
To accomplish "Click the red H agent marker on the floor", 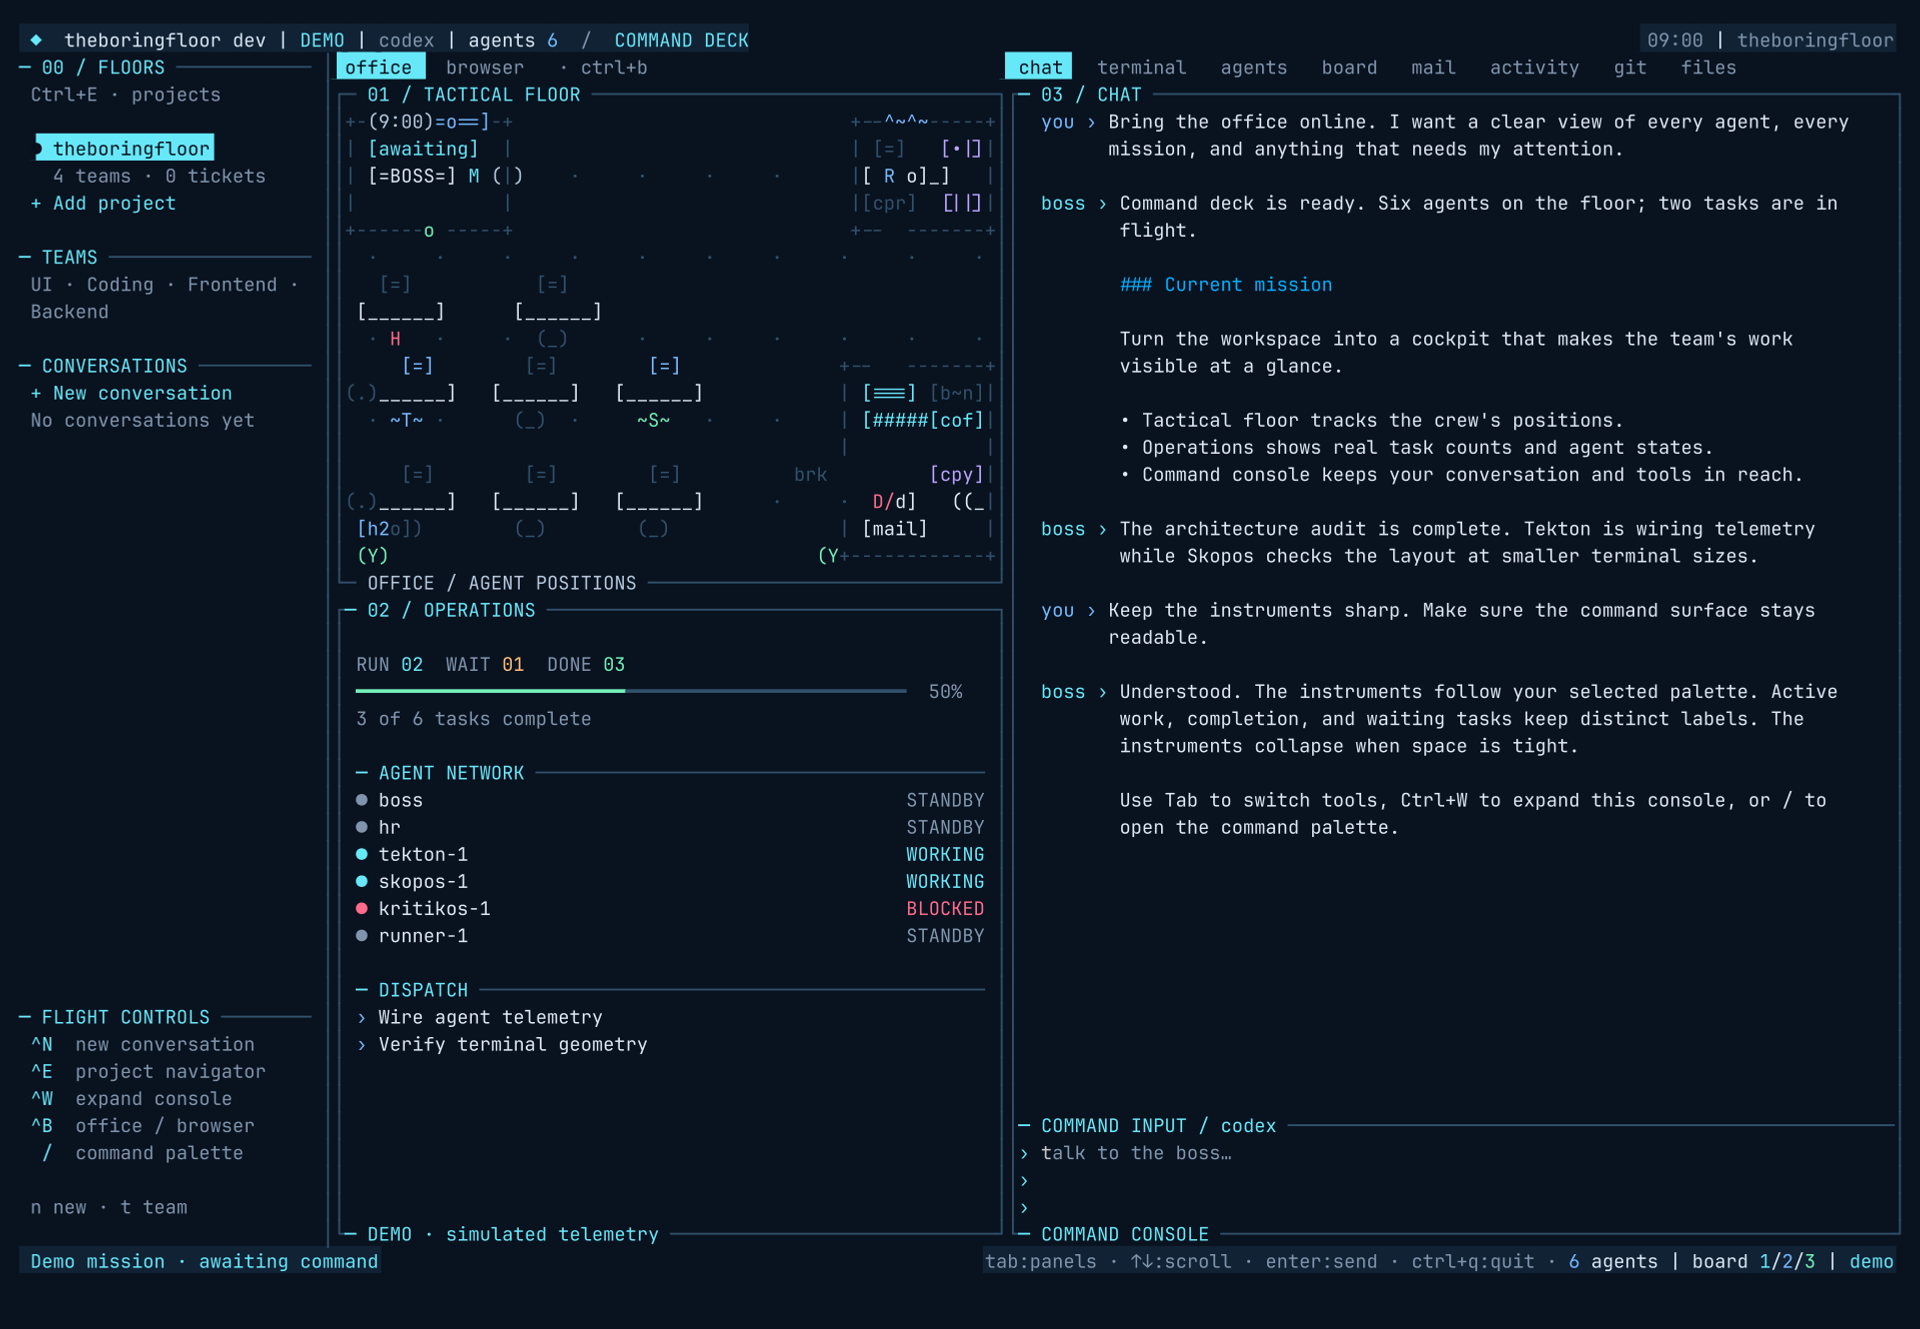I will [x=395, y=339].
